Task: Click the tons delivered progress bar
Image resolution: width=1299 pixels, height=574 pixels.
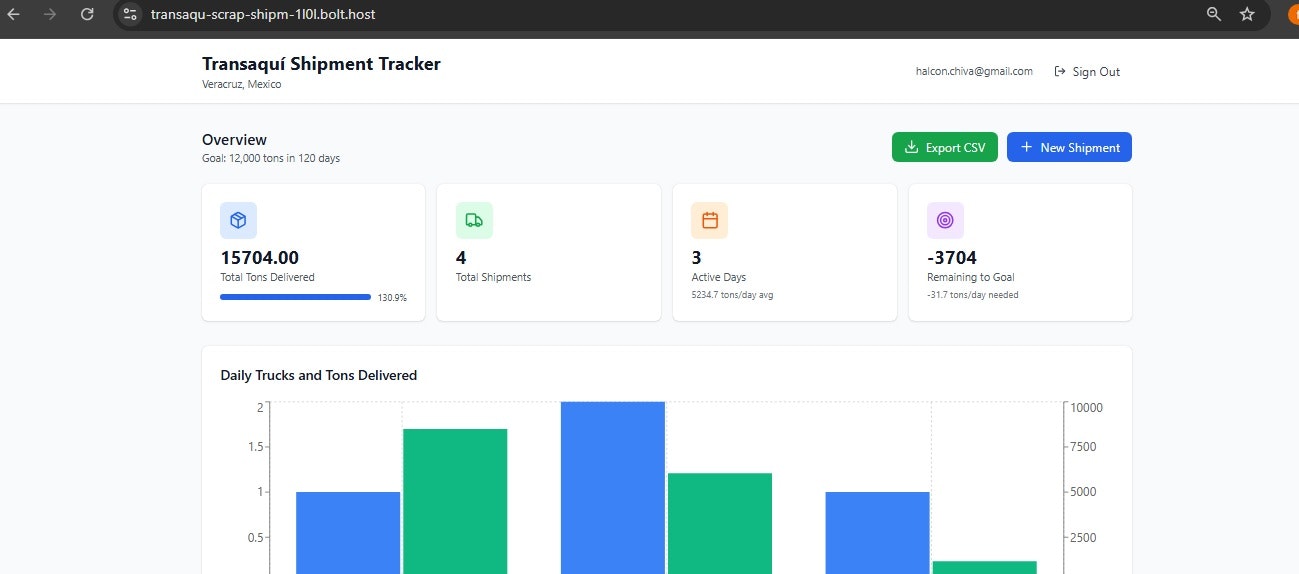Action: (x=295, y=297)
